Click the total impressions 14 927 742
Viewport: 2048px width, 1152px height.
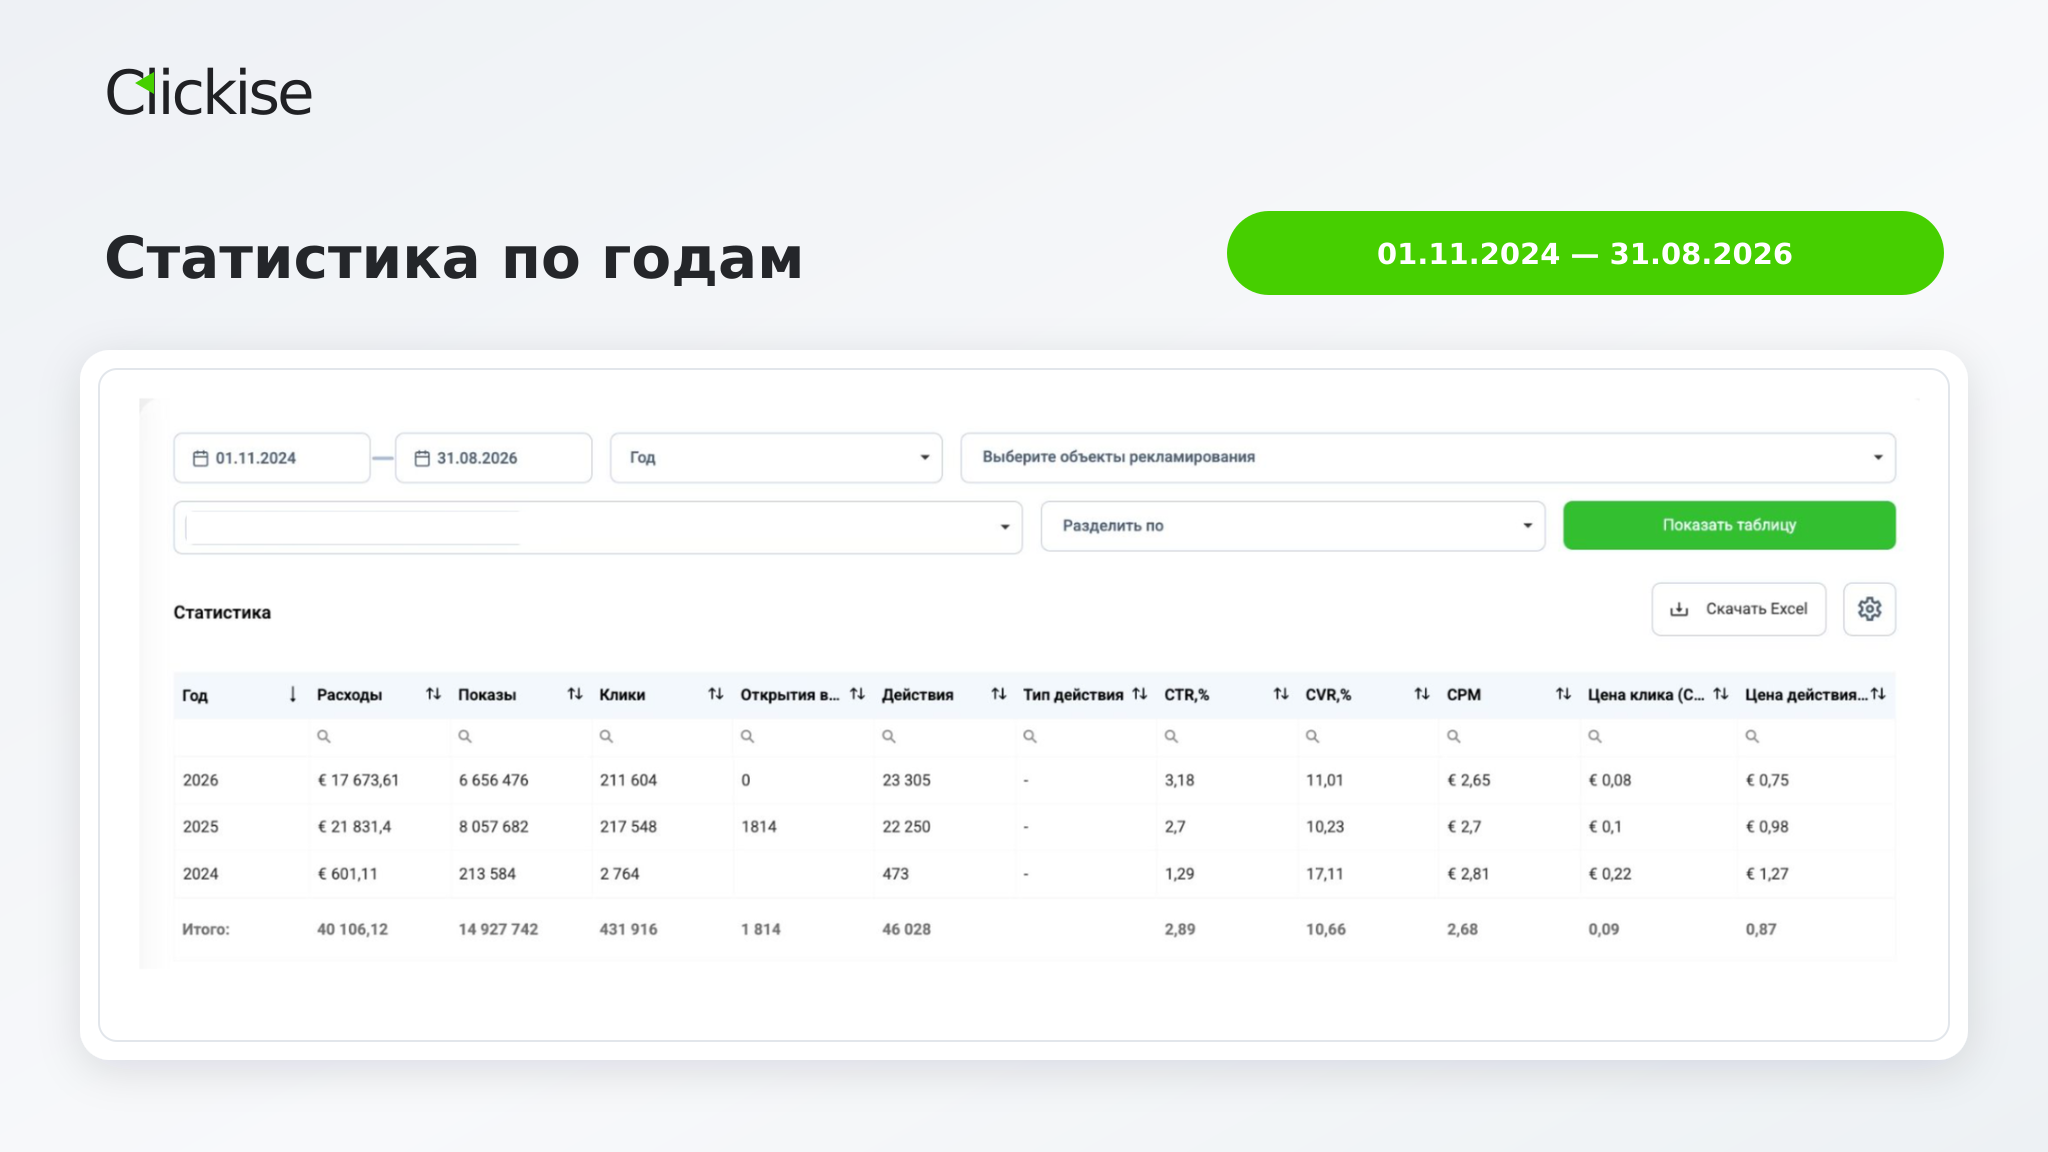pyautogui.click(x=498, y=929)
